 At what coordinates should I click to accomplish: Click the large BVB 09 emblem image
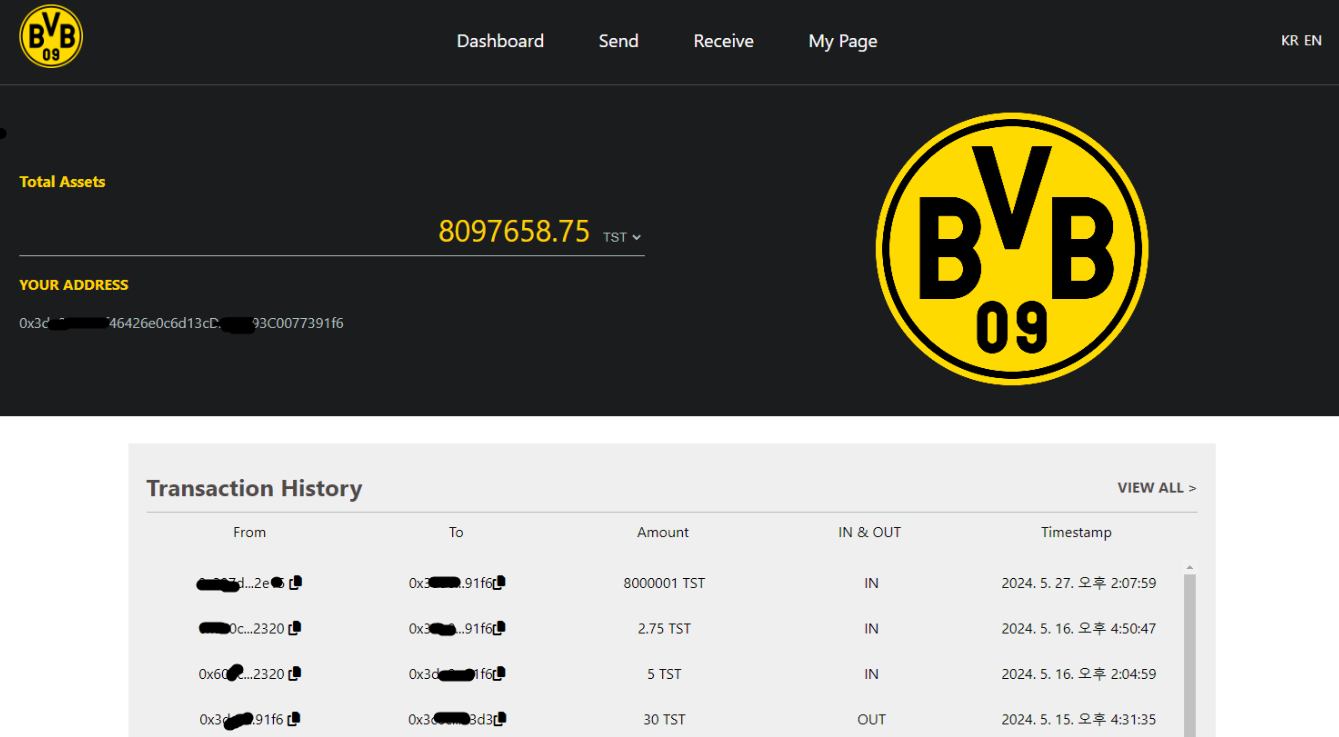pos(1012,248)
